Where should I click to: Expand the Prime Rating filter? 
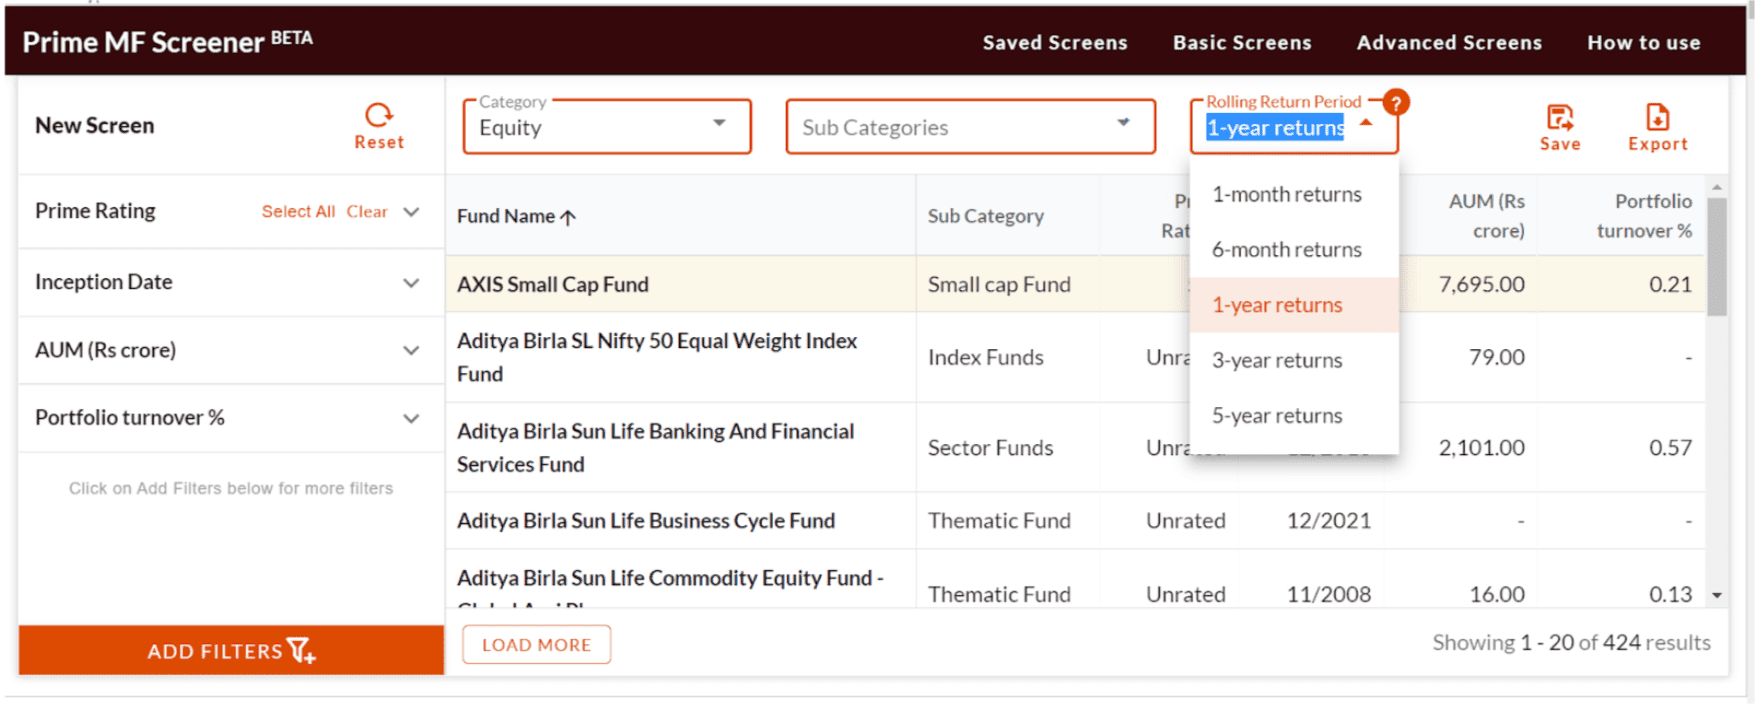point(411,212)
